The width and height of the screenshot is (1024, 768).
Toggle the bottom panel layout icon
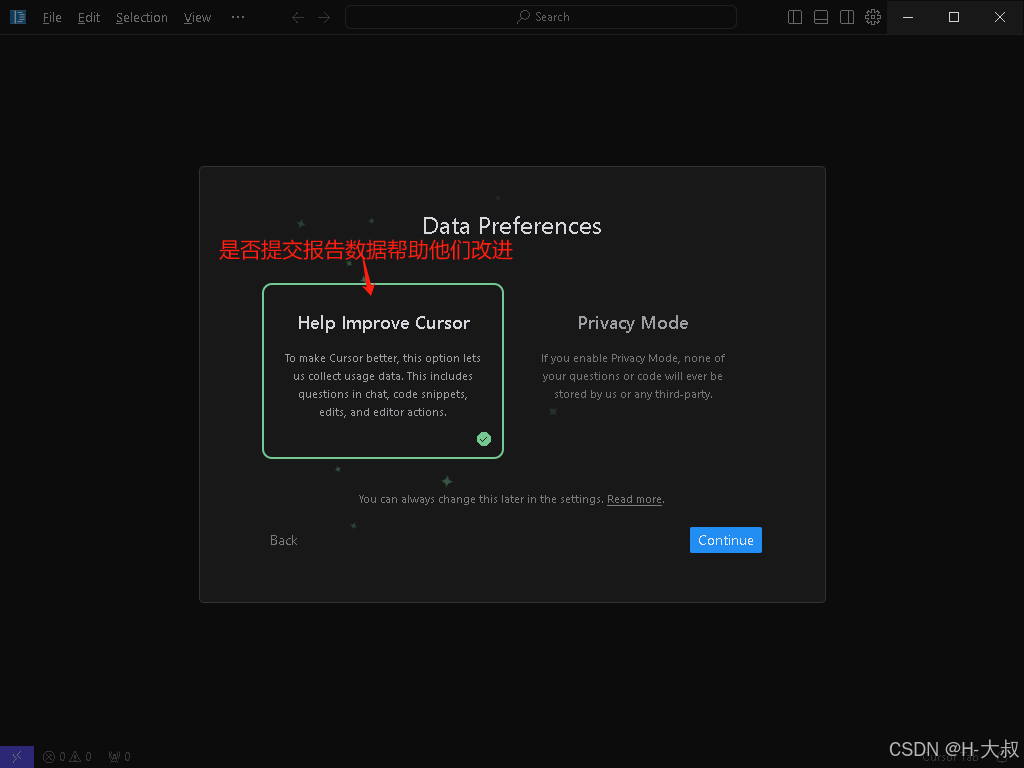tap(821, 17)
